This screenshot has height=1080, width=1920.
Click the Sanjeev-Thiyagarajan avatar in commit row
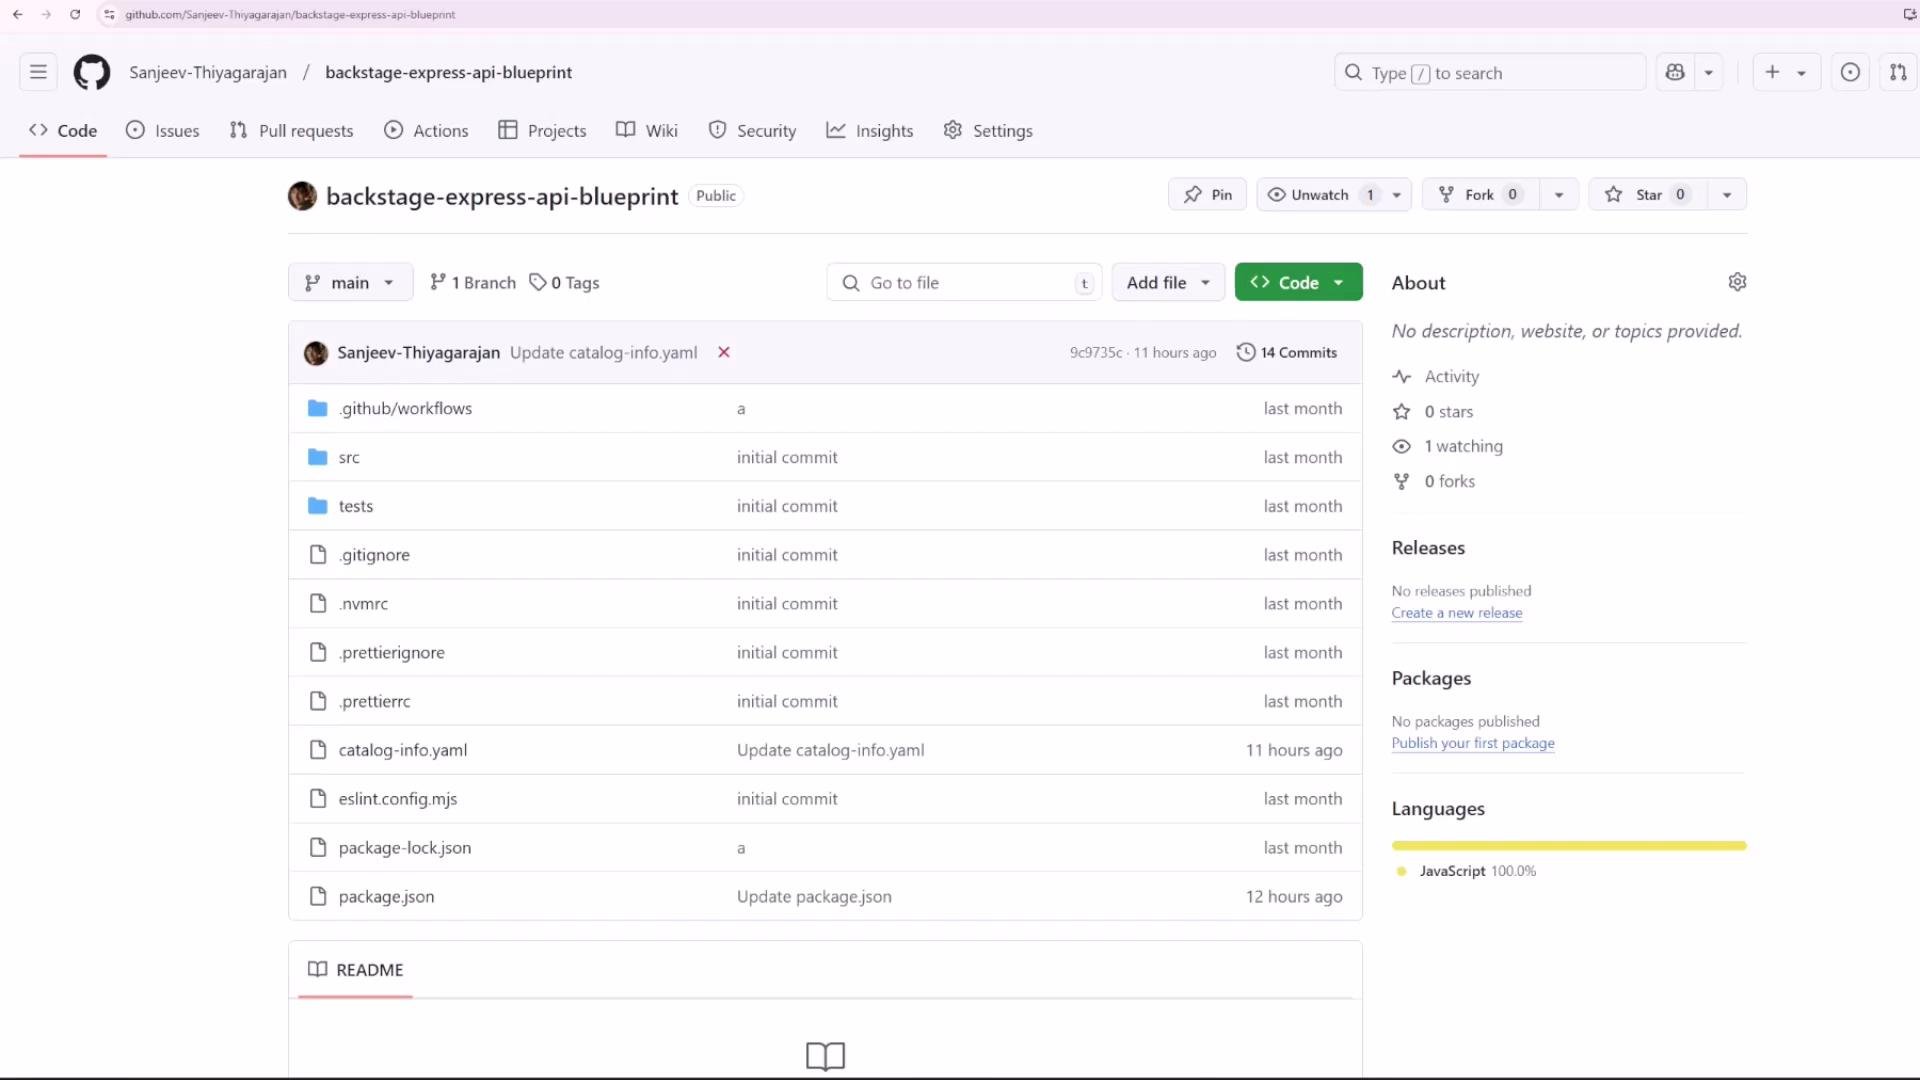(316, 353)
